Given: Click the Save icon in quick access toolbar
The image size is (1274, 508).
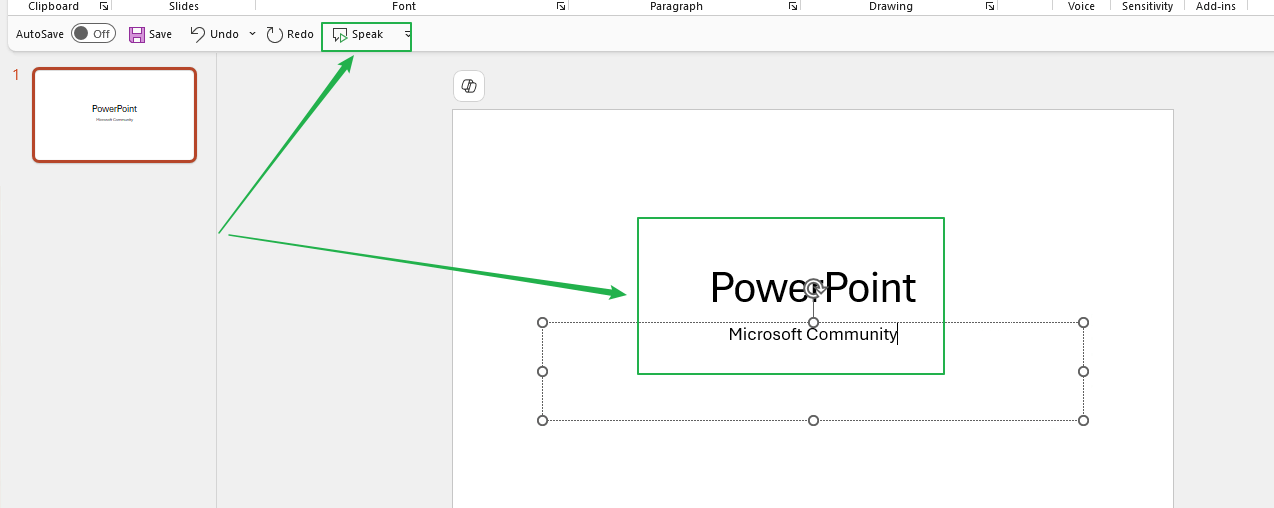Looking at the screenshot, I should [137, 34].
